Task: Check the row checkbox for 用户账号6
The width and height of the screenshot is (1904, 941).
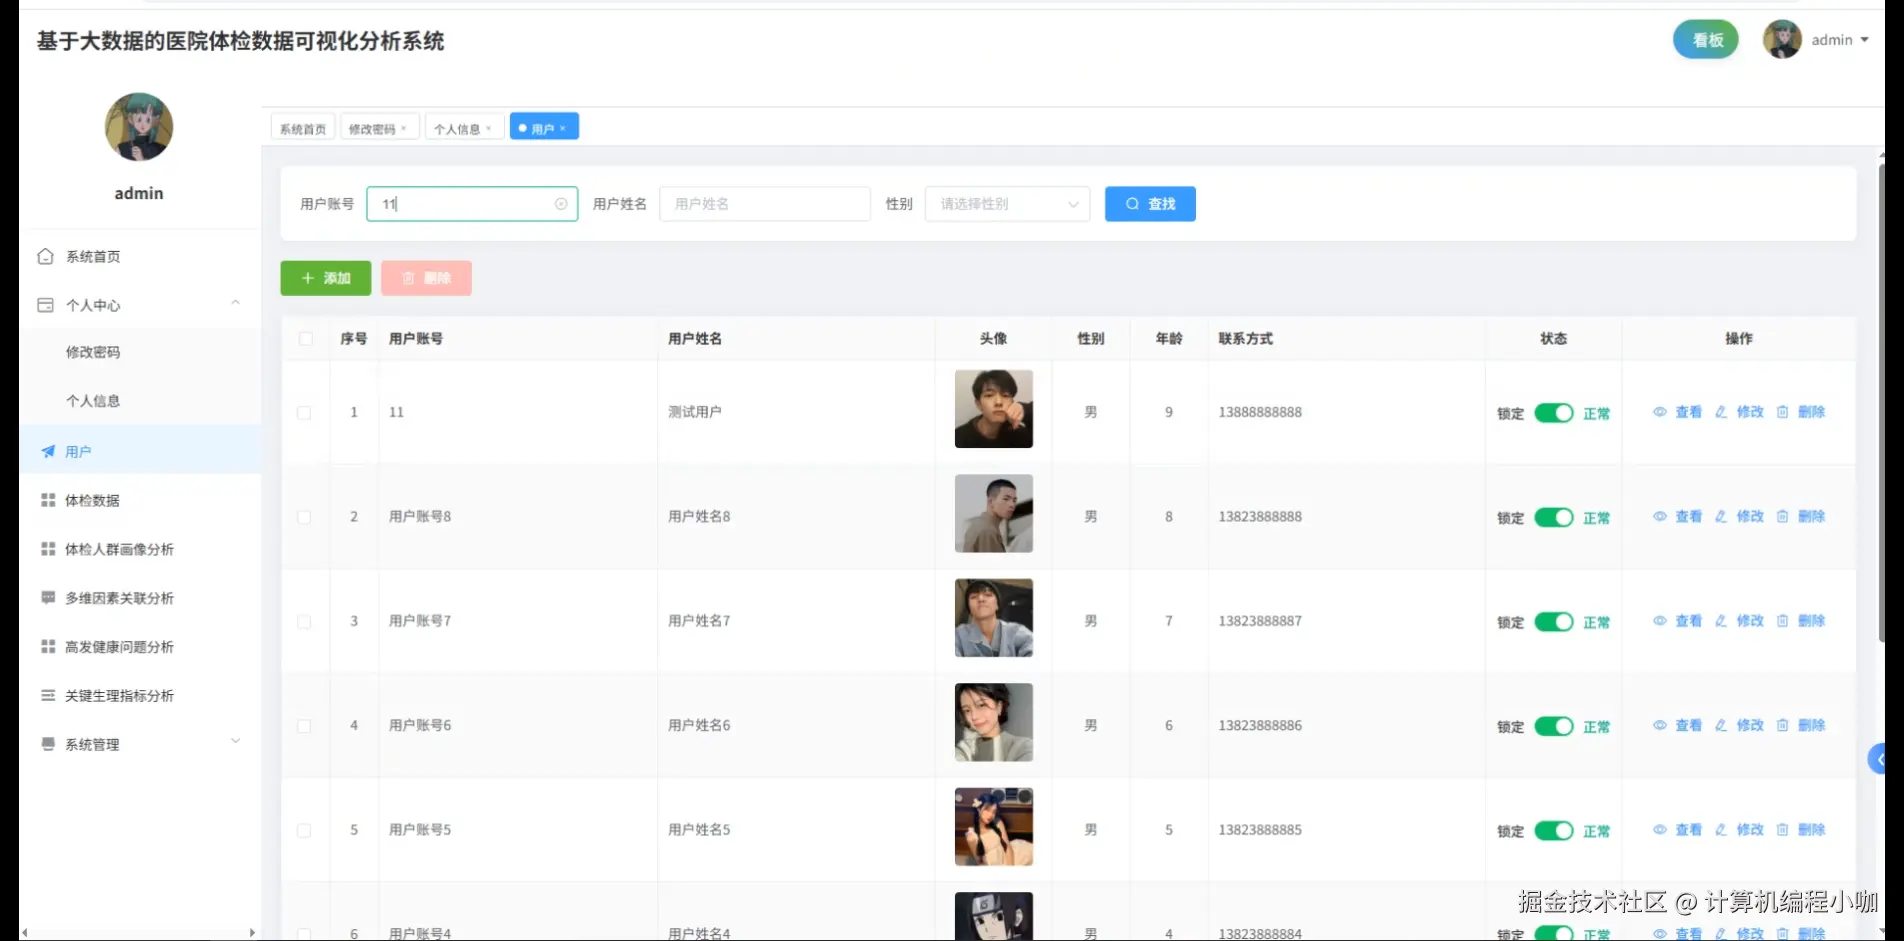Action: tap(304, 726)
